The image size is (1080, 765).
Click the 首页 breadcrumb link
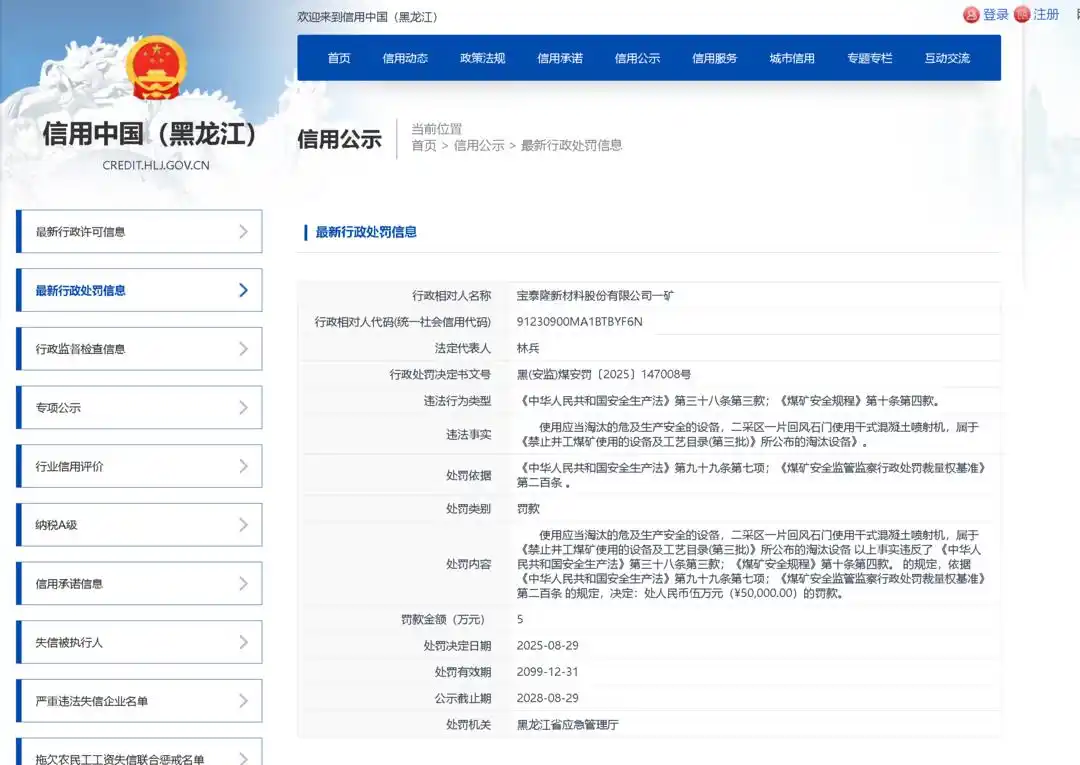pyautogui.click(x=423, y=145)
